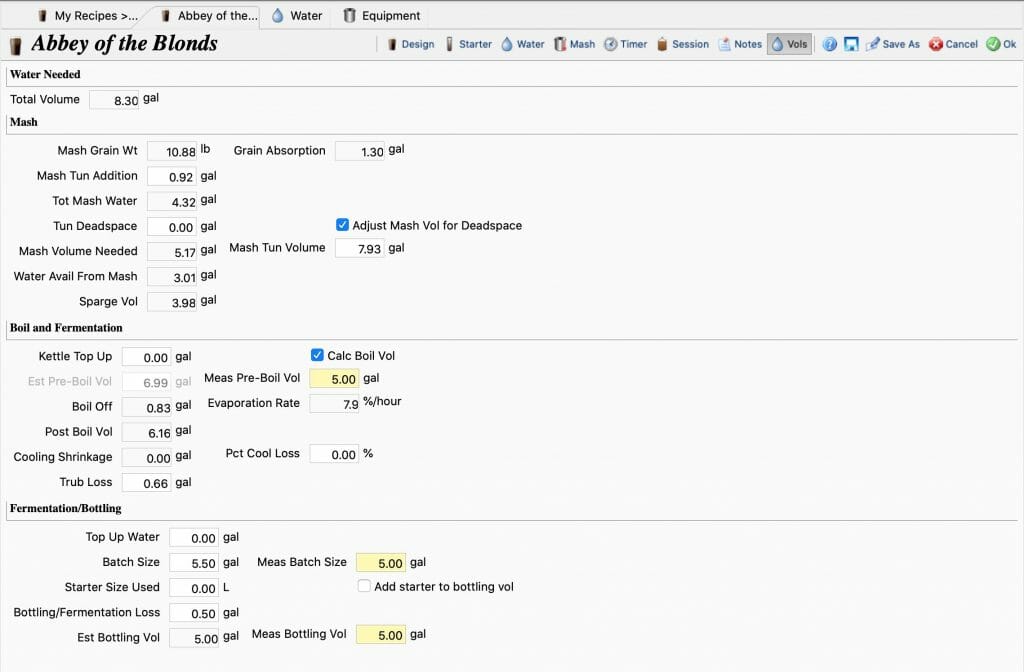Click Save As in toolbar
This screenshot has width=1024, height=672.
[893, 44]
